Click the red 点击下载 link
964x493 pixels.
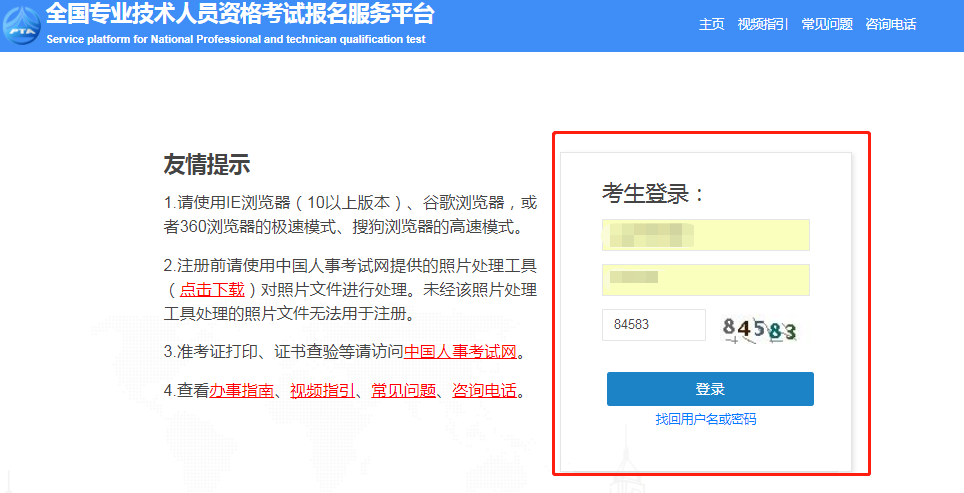(x=212, y=289)
